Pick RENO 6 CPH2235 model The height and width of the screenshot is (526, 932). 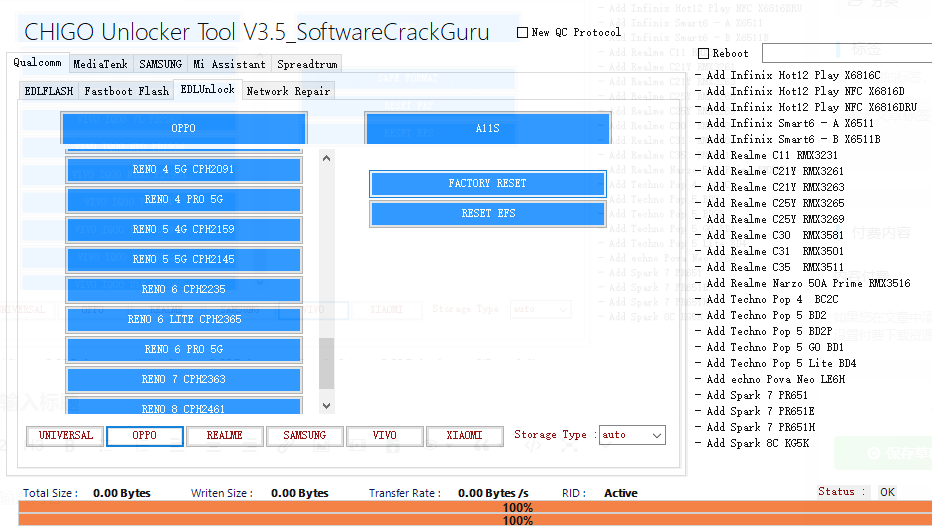183,289
